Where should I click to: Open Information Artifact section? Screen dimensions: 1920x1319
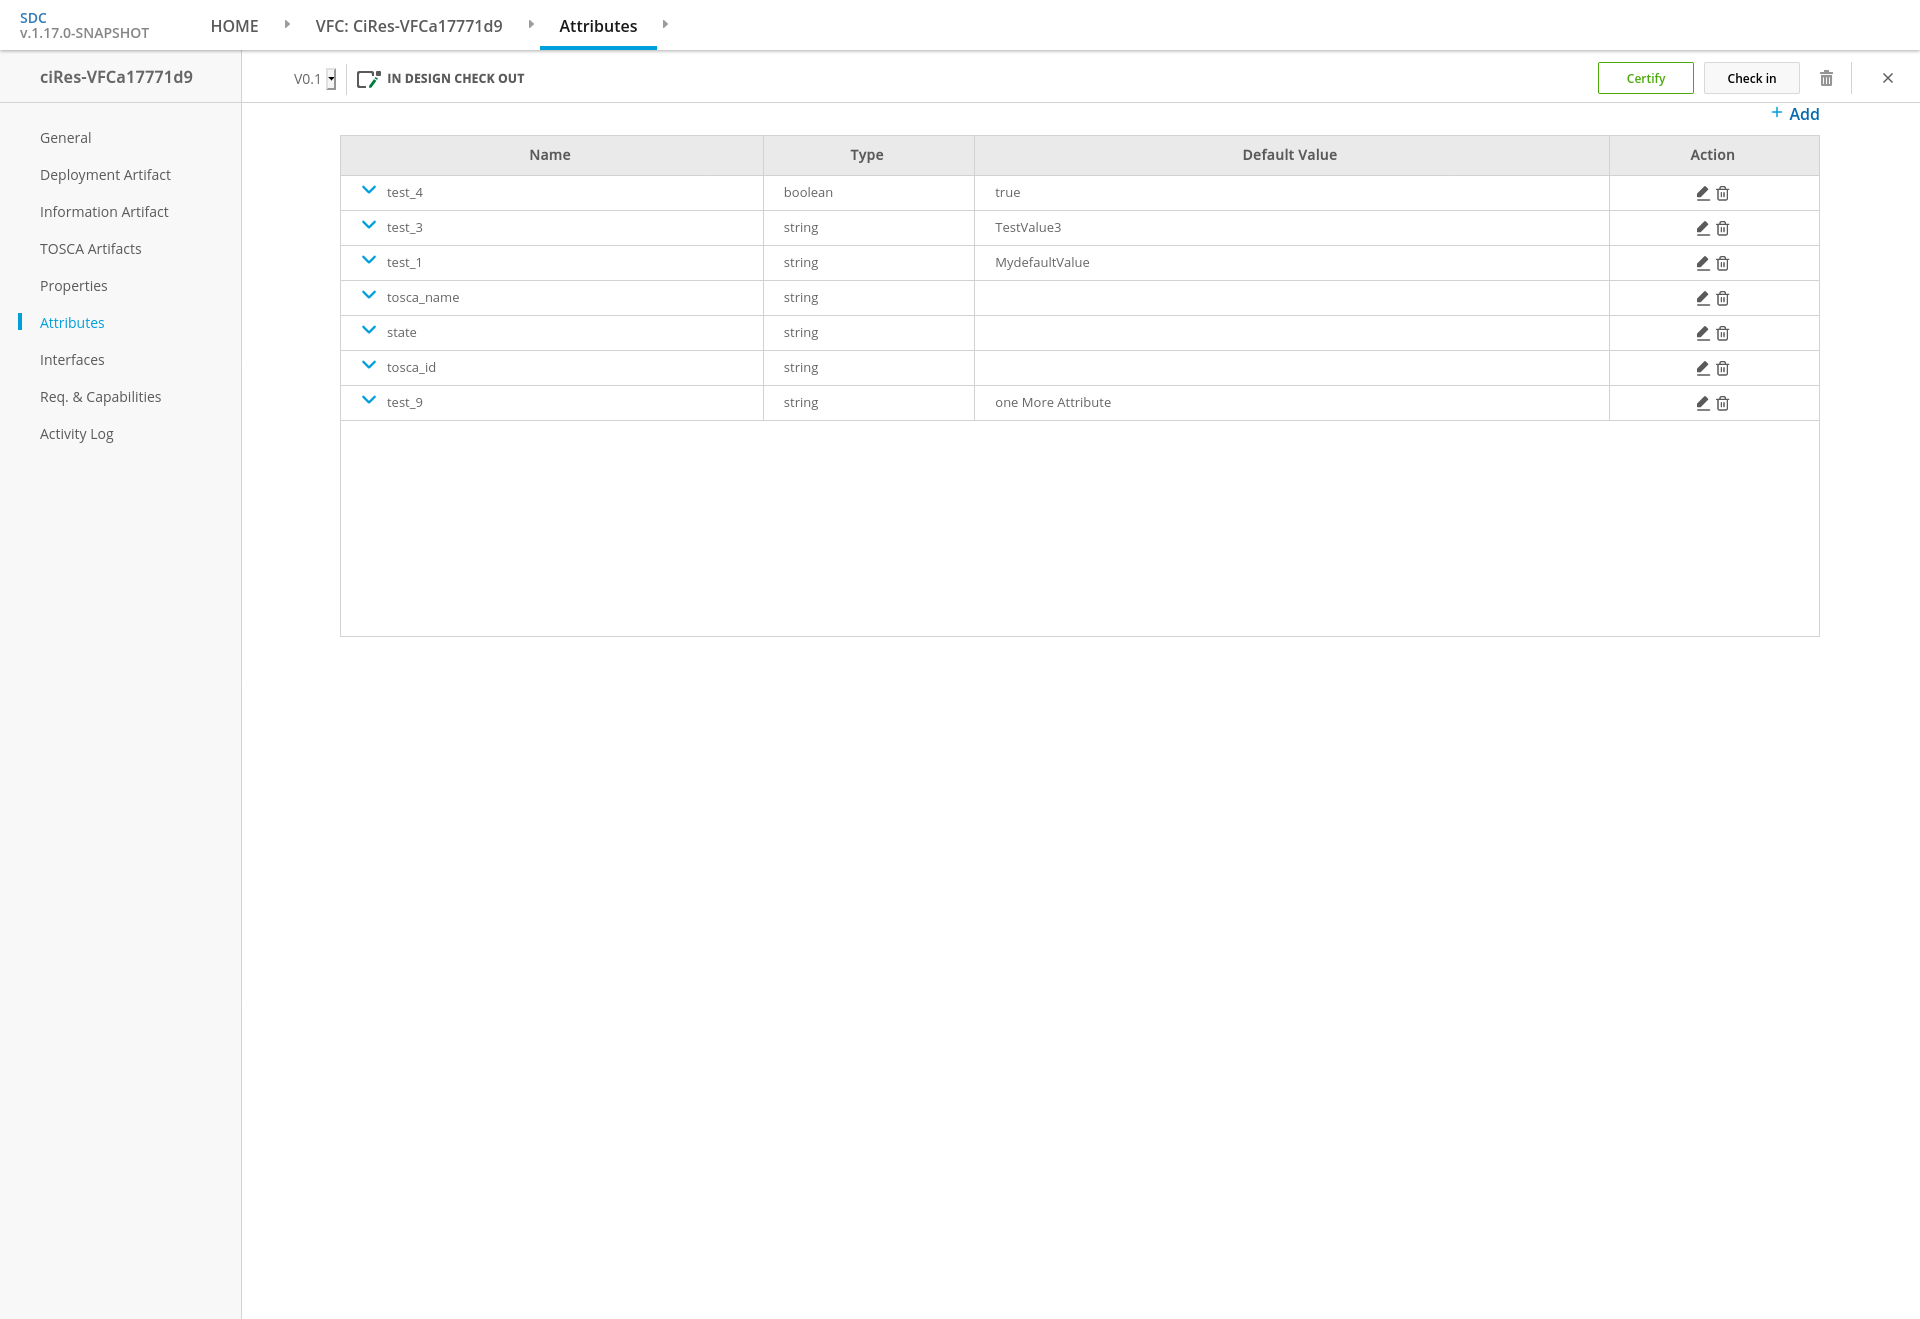coord(104,212)
